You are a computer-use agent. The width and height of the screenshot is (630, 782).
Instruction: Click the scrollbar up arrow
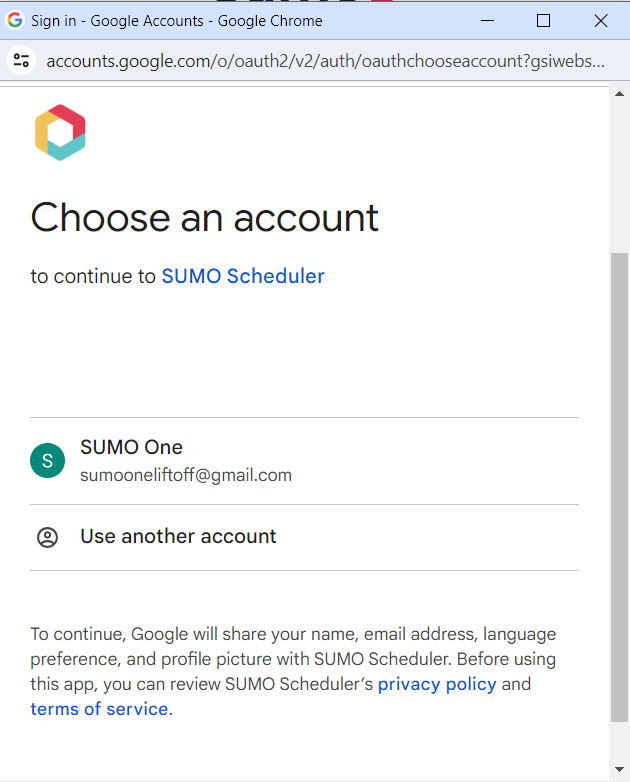tap(620, 94)
